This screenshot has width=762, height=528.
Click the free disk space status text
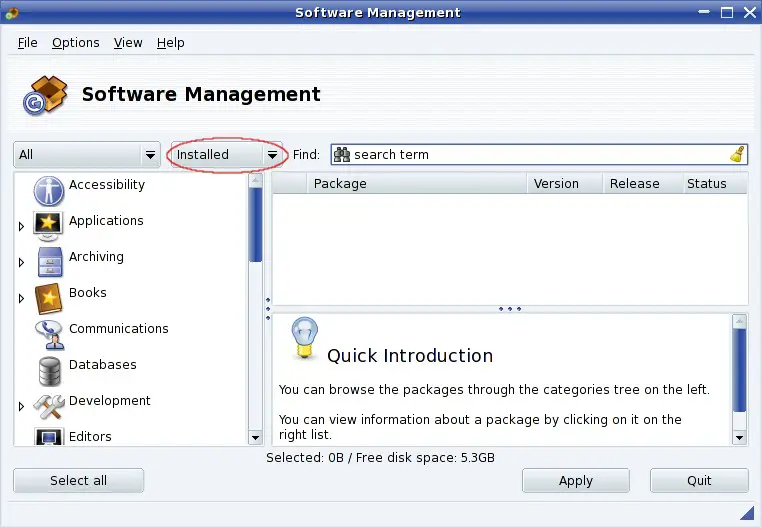pos(380,458)
